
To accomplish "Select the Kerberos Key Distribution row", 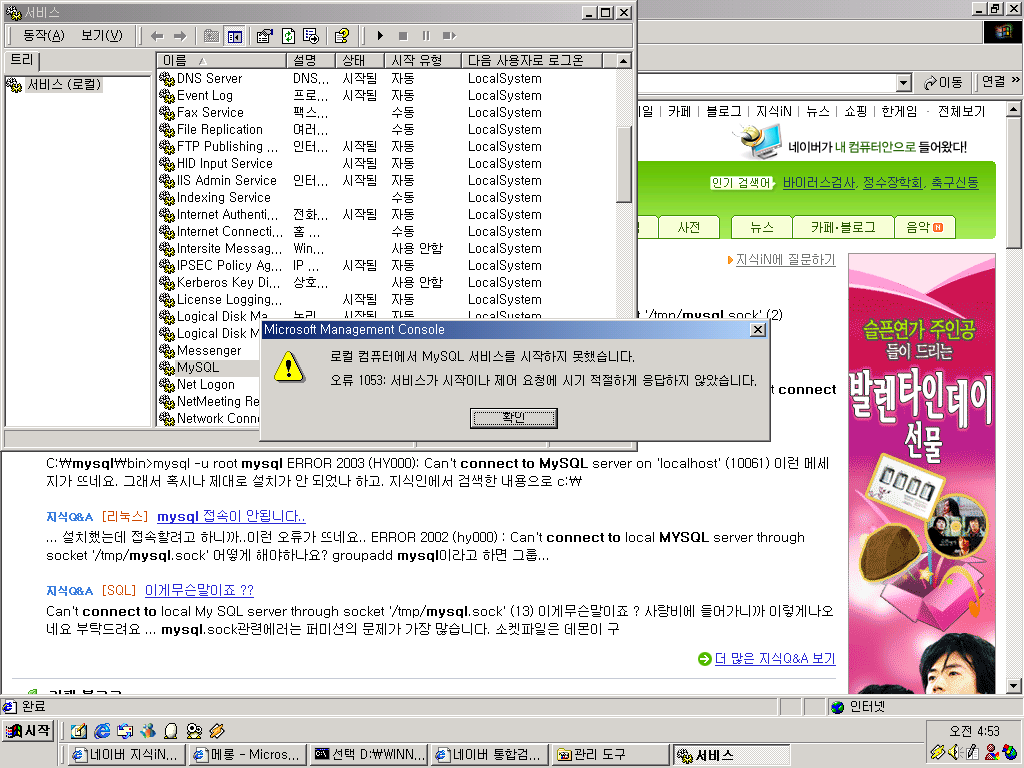I will coord(387,282).
